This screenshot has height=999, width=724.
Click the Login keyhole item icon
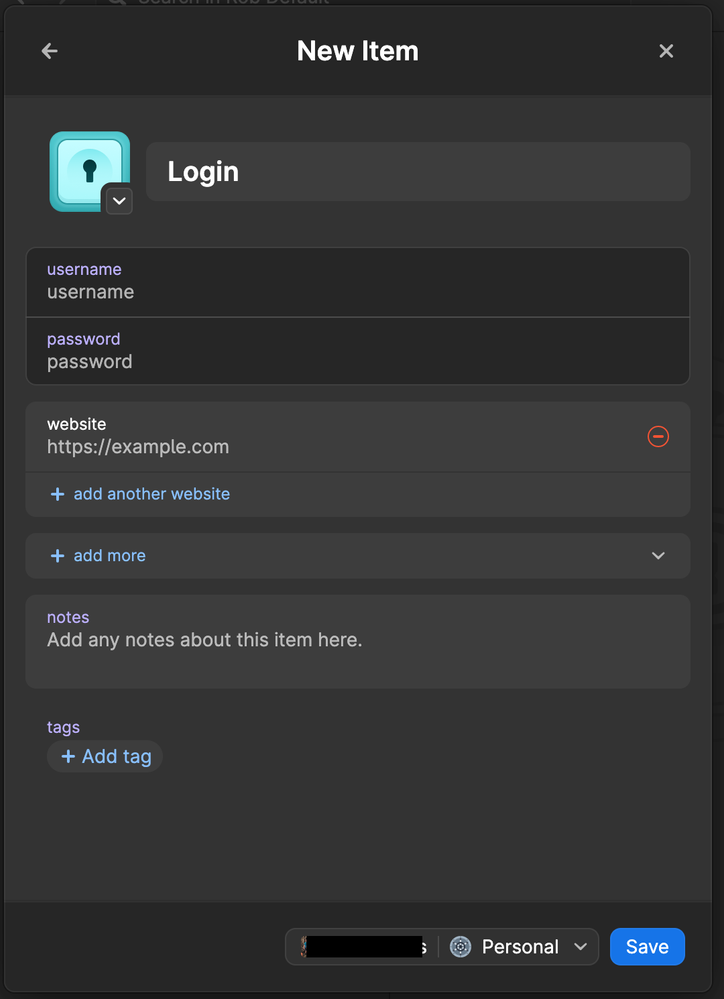(88, 169)
